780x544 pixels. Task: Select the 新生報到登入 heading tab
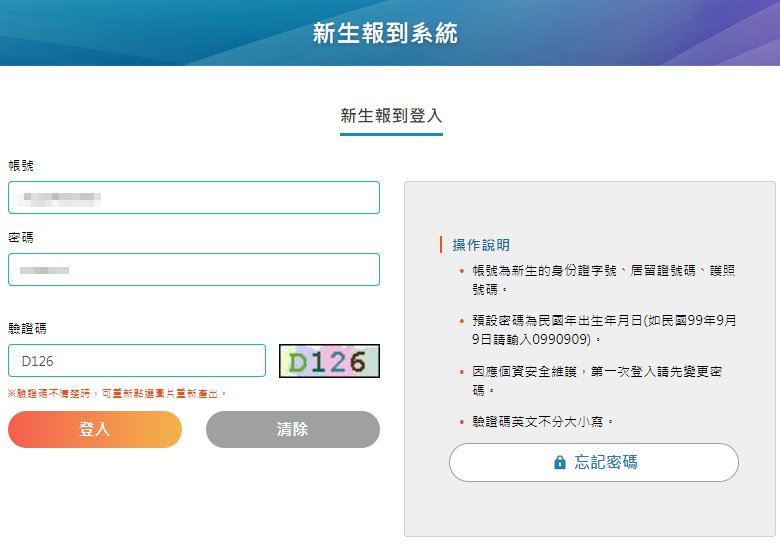[391, 115]
